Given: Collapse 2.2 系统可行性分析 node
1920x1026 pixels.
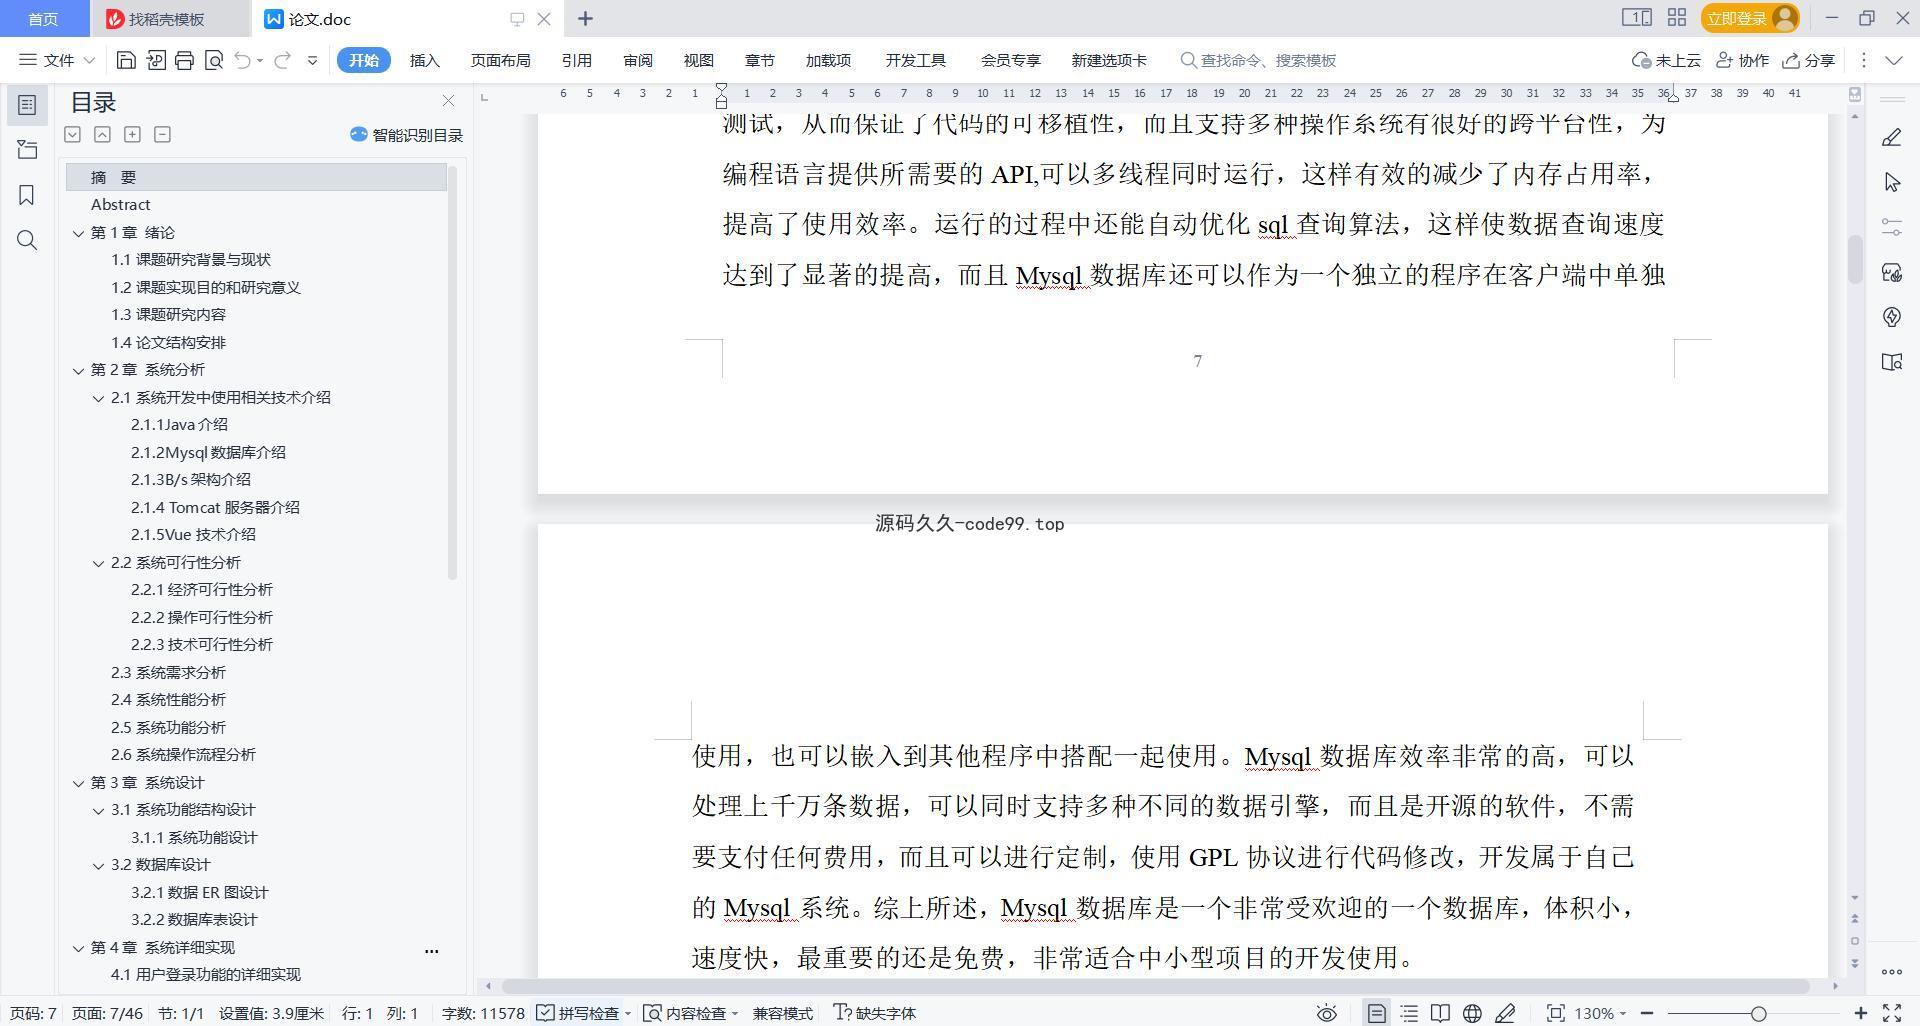Looking at the screenshot, I should [x=98, y=563].
